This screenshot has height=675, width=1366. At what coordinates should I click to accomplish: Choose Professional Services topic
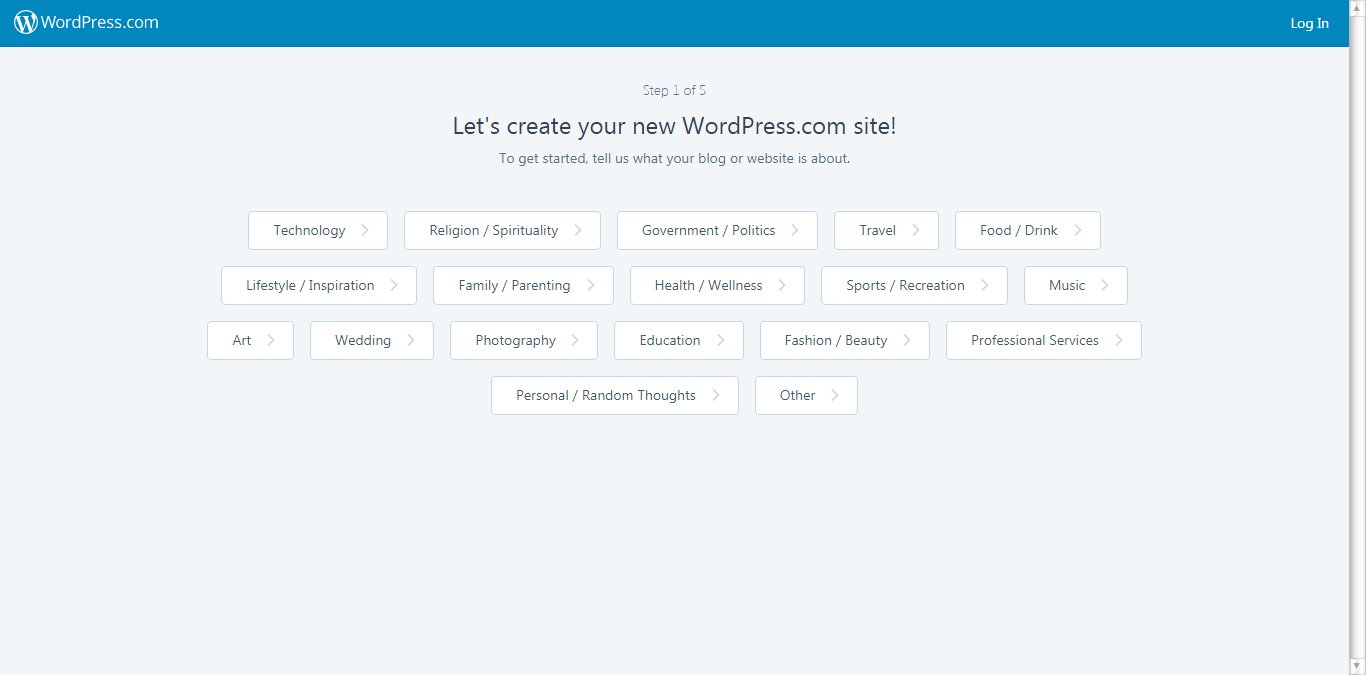coord(1044,340)
